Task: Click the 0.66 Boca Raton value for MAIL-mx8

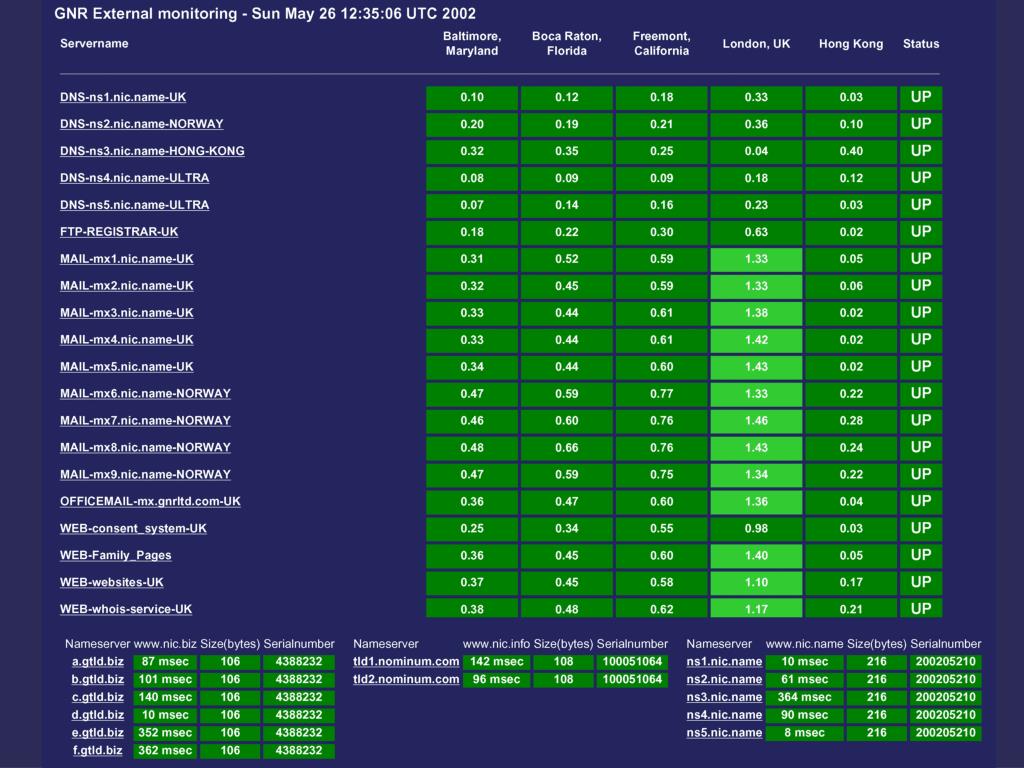Action: click(x=567, y=447)
